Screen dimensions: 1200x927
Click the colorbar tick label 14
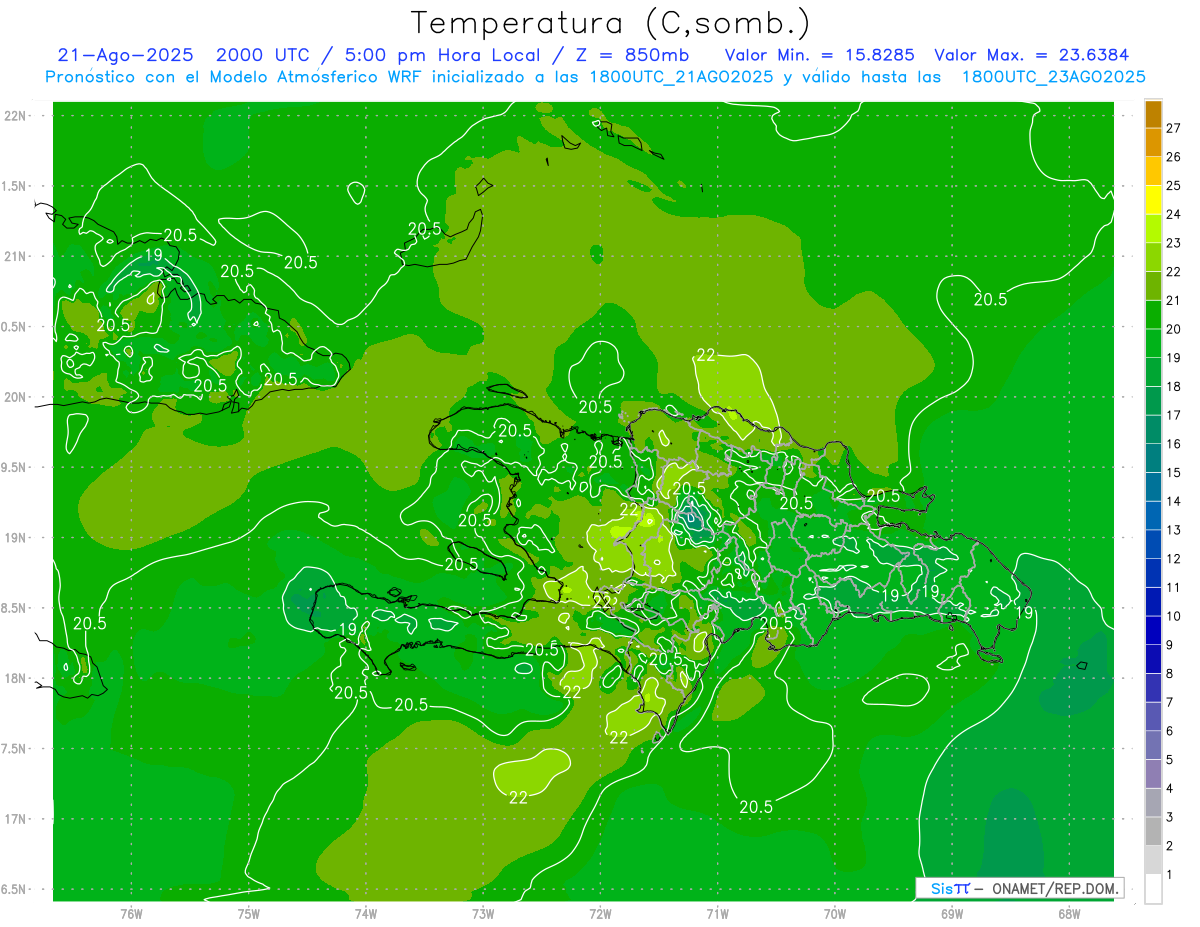click(x=1173, y=501)
